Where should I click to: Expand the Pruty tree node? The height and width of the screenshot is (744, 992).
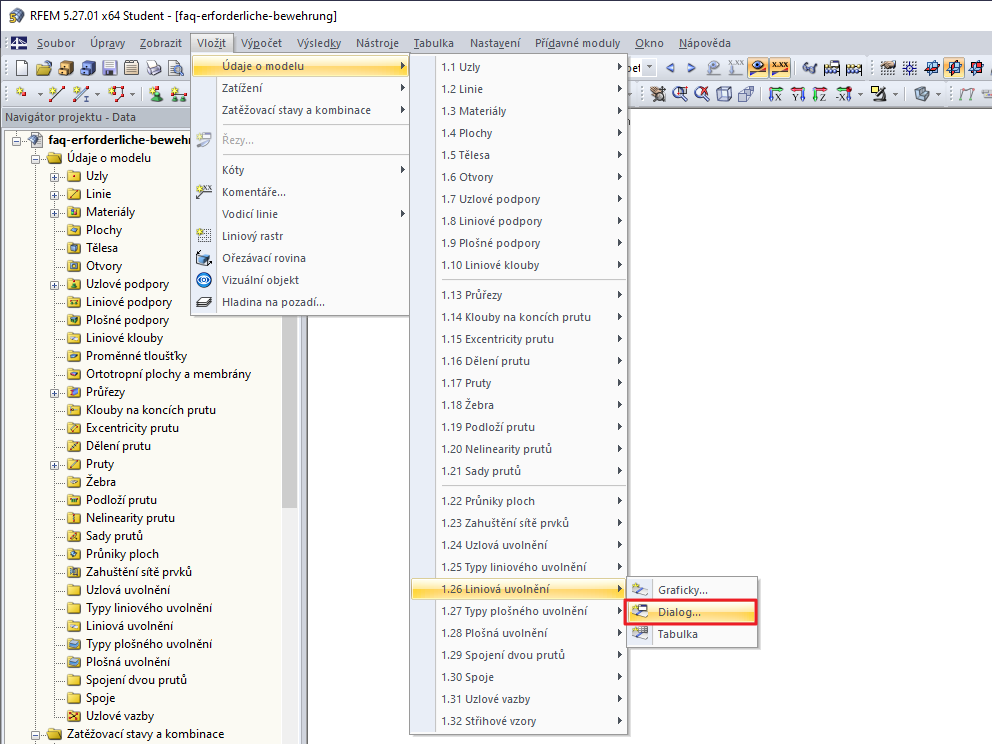coord(54,464)
